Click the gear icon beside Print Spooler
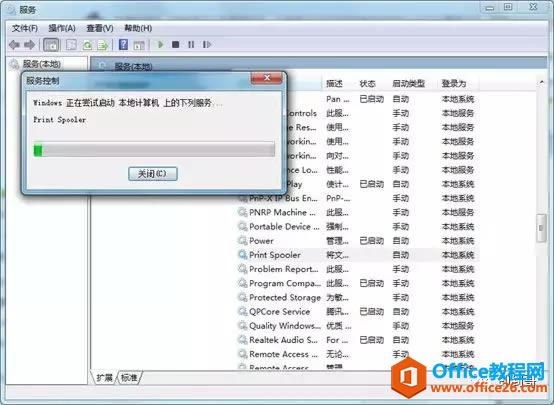This screenshot has width=554, height=405. (243, 255)
